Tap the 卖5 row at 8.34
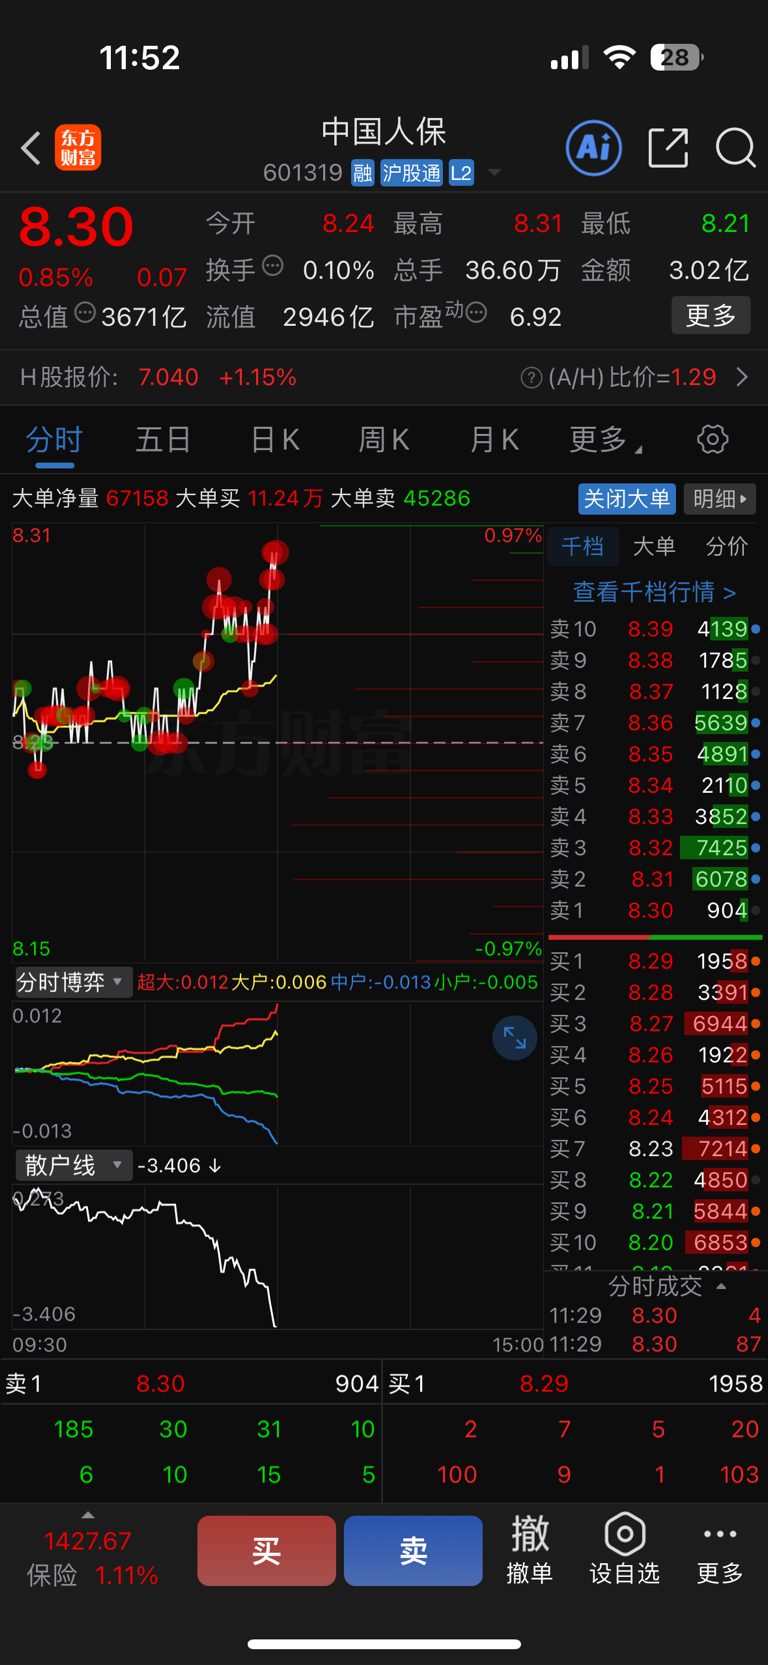 (655, 785)
